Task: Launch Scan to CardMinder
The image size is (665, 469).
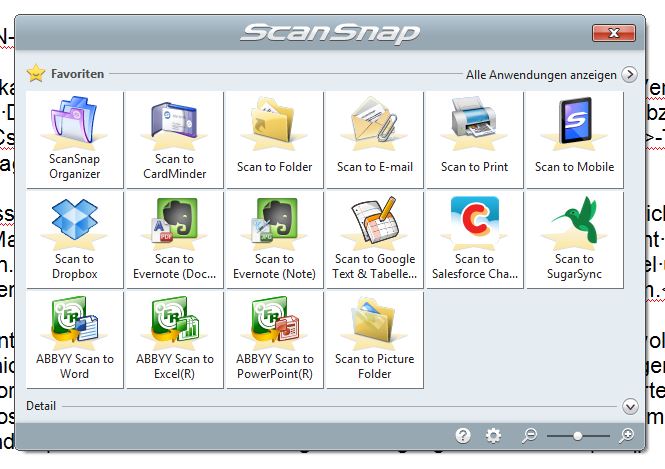Action: pos(175,140)
